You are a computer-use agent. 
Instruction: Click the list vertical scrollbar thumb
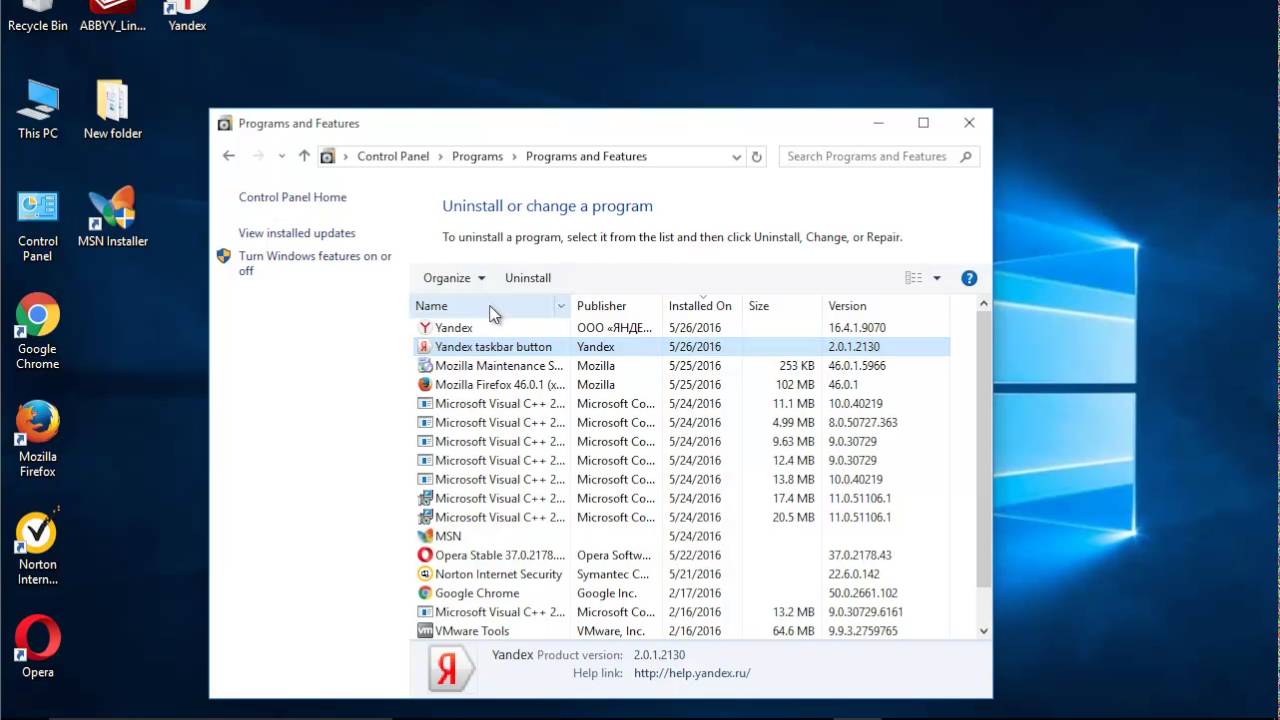pos(983,448)
